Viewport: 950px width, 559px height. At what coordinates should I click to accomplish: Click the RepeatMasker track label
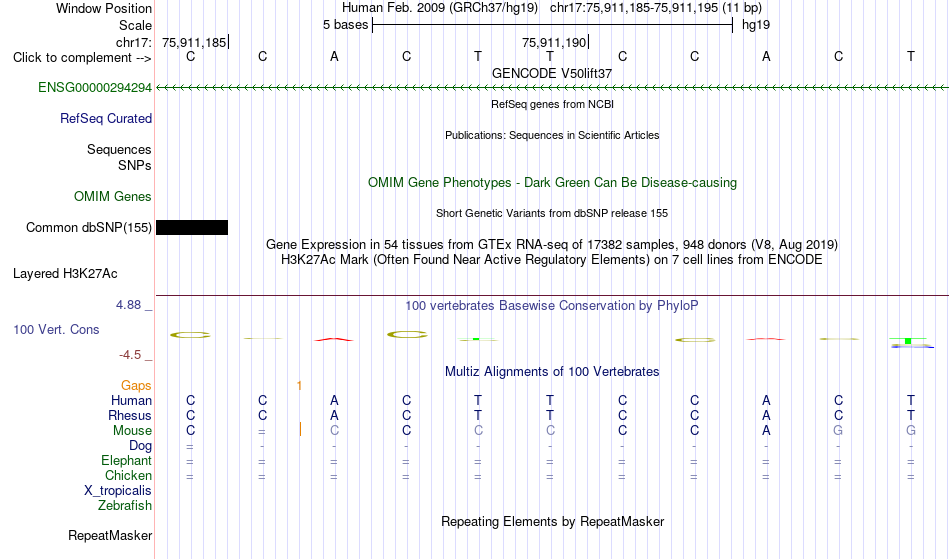pyautogui.click(x=110, y=535)
